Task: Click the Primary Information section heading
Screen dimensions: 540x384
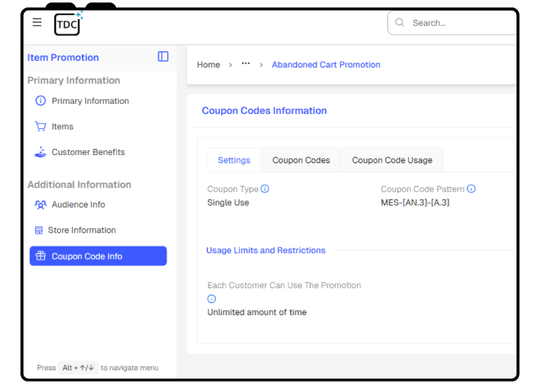Action: [x=74, y=81]
